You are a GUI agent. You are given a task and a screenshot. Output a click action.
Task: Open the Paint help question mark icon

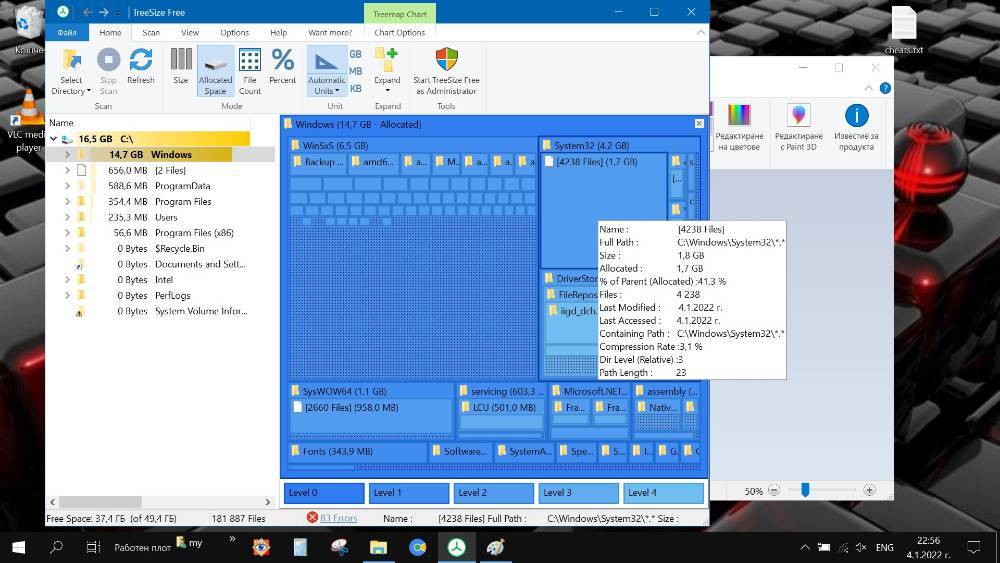pos(885,88)
